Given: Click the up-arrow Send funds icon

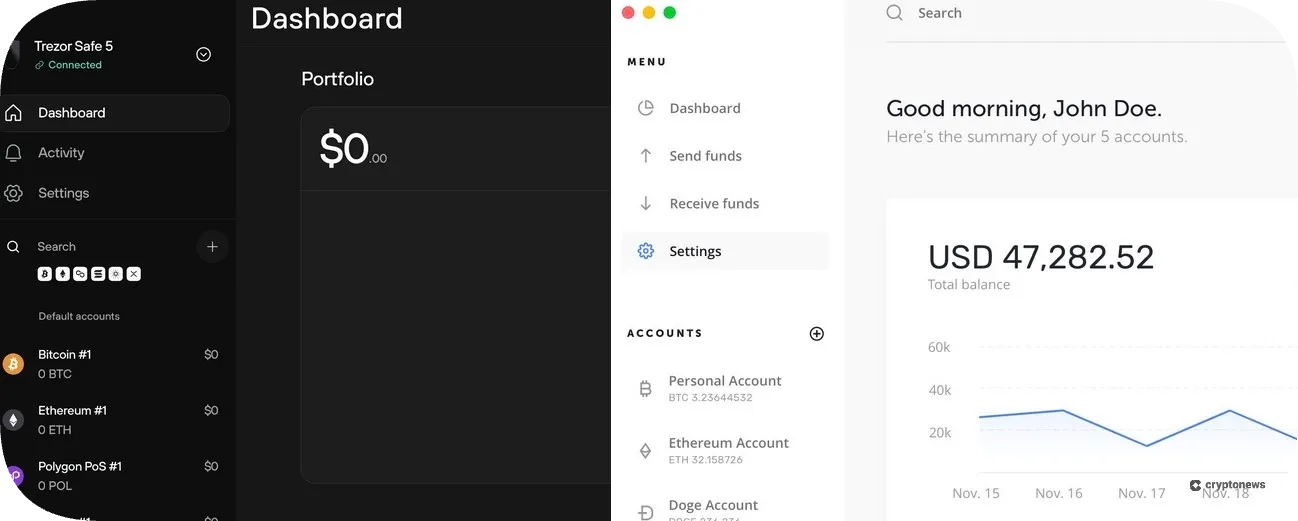Looking at the screenshot, I should 646,156.
